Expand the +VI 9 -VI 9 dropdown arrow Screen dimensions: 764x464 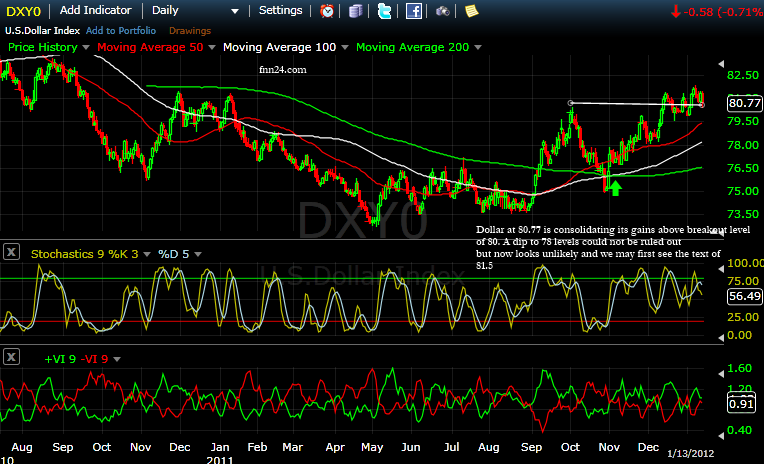[x=117, y=359]
